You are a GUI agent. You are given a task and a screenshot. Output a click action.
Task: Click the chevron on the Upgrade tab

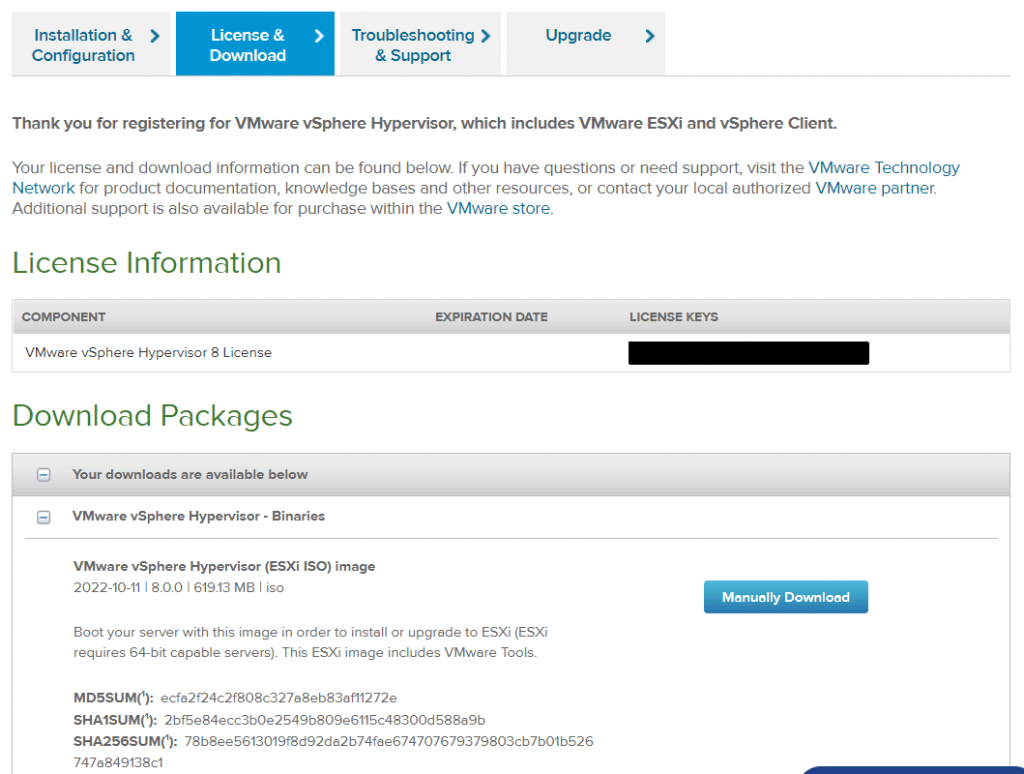click(x=650, y=35)
